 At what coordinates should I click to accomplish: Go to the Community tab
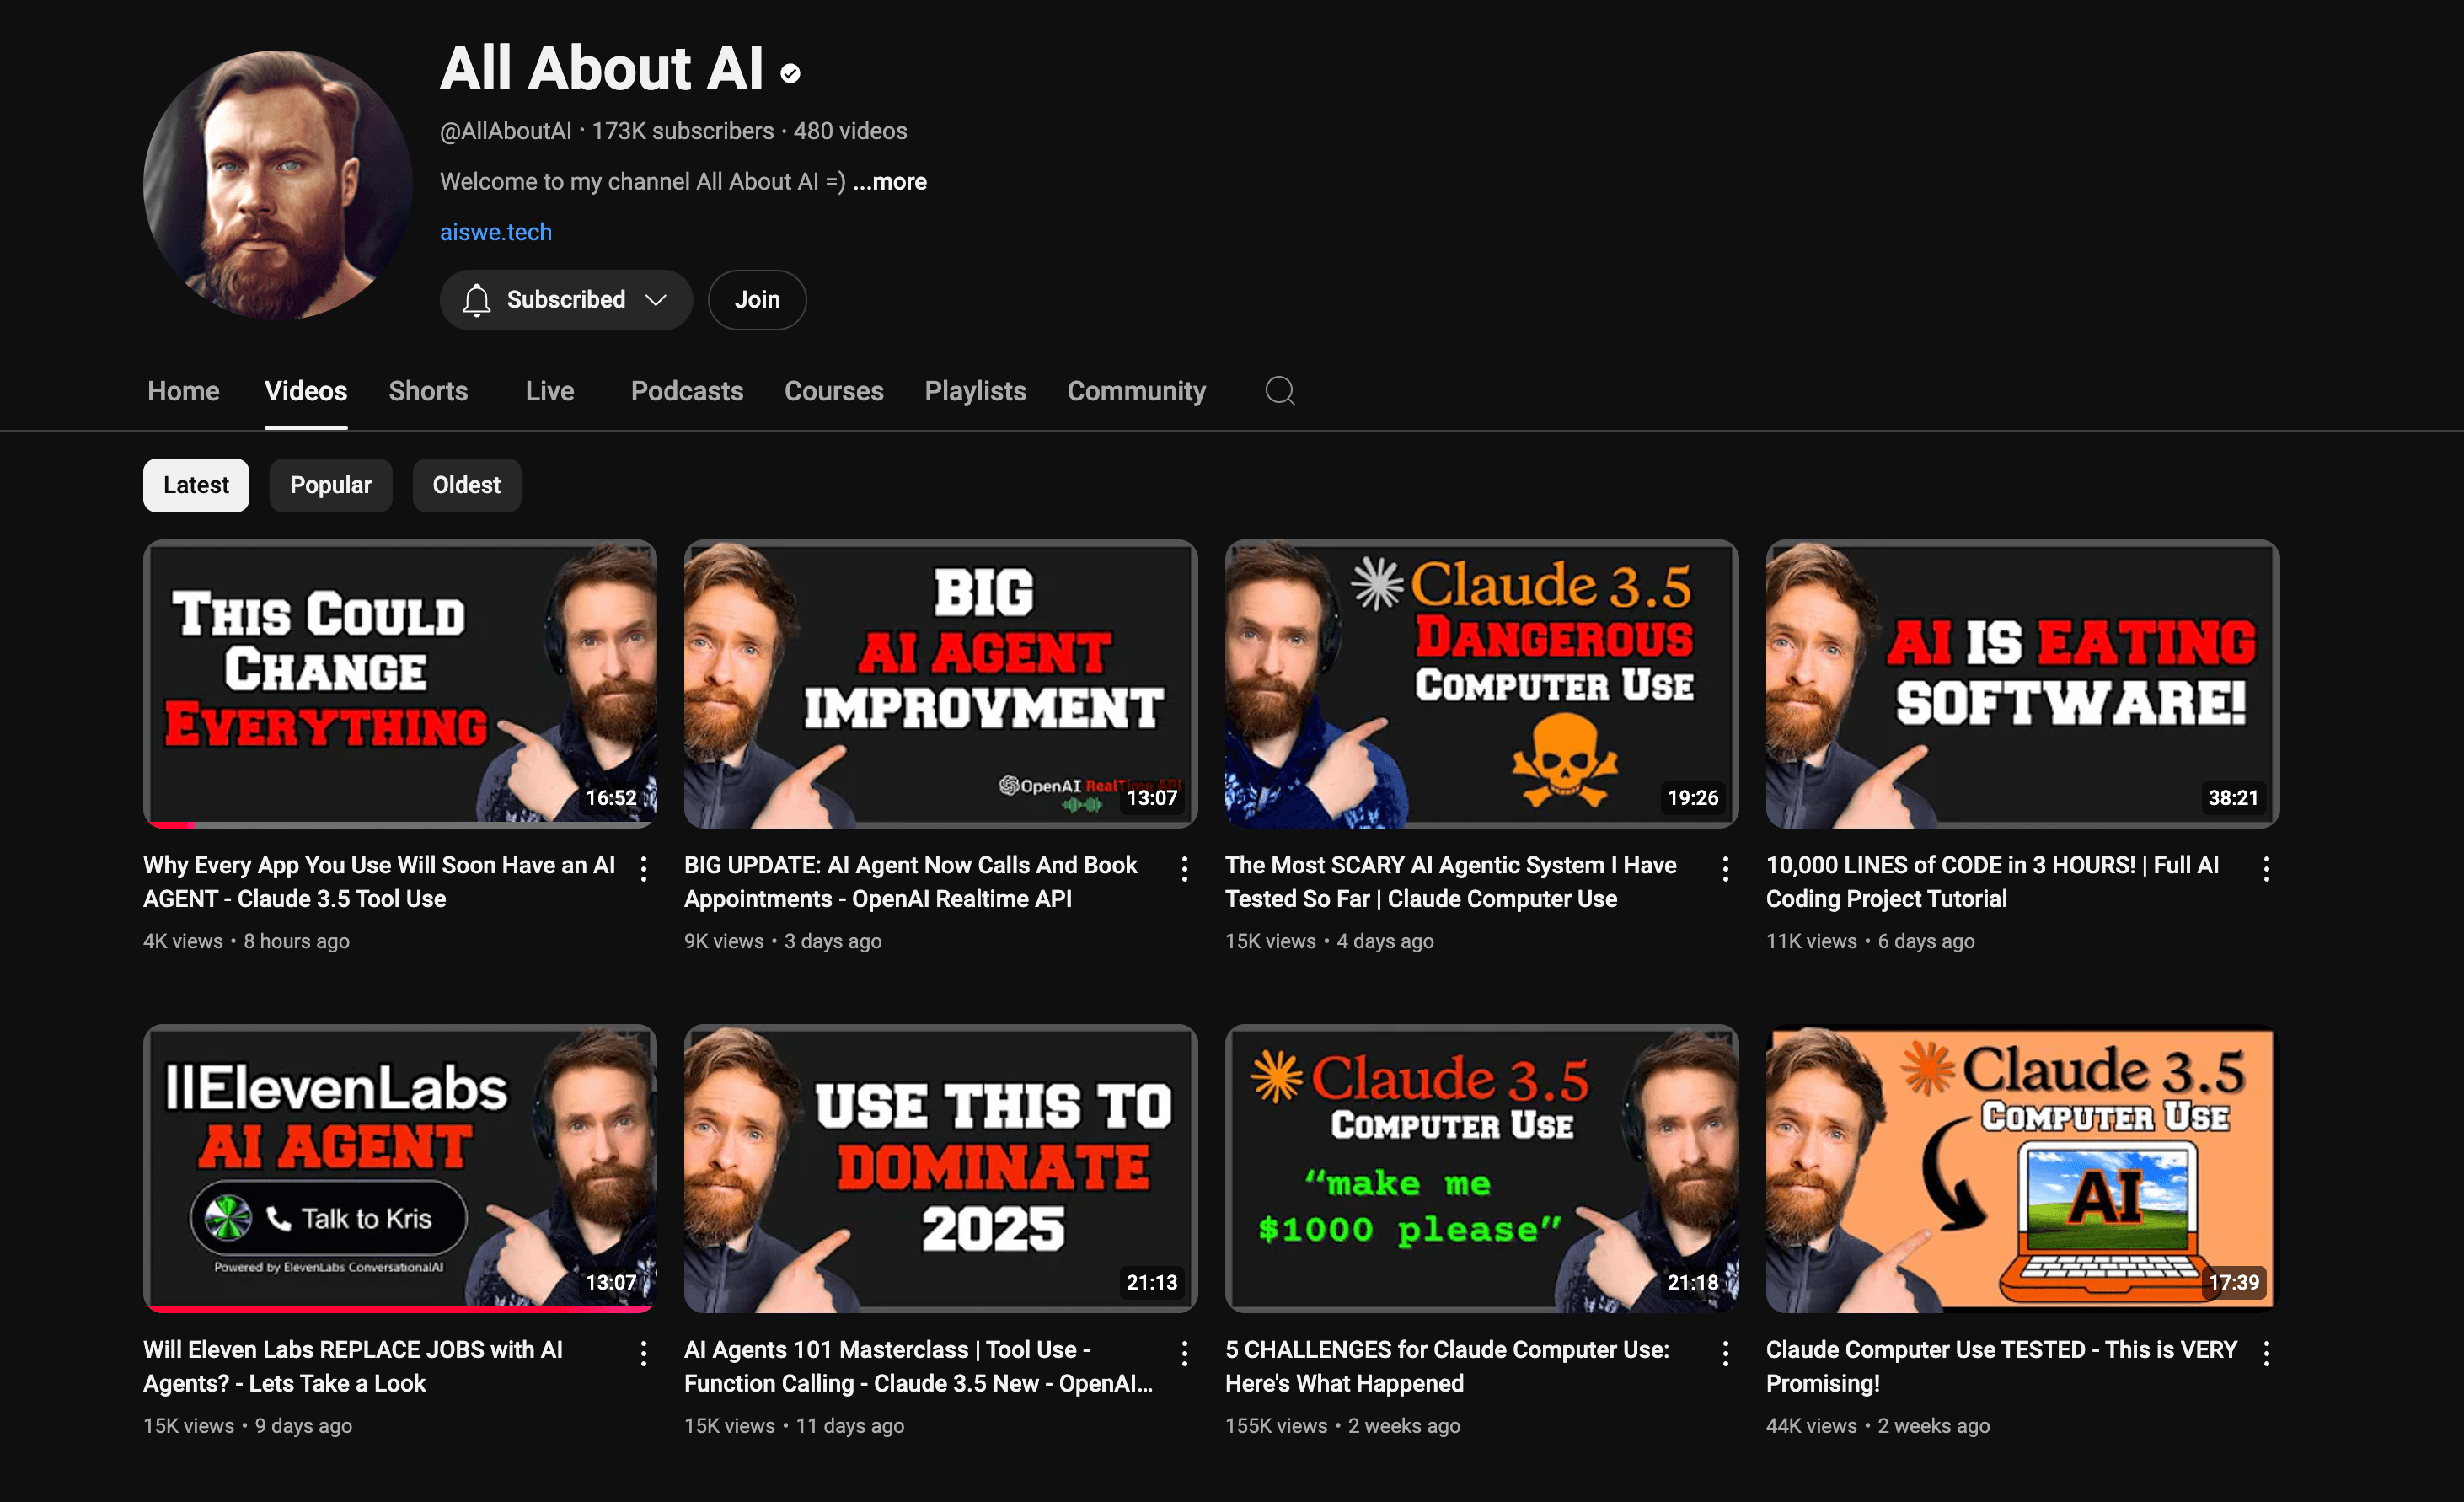click(x=1137, y=391)
